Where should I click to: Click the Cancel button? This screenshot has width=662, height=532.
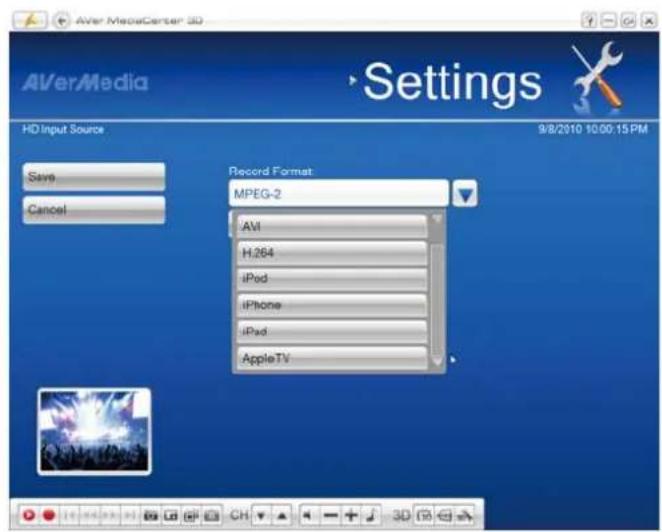(94, 210)
